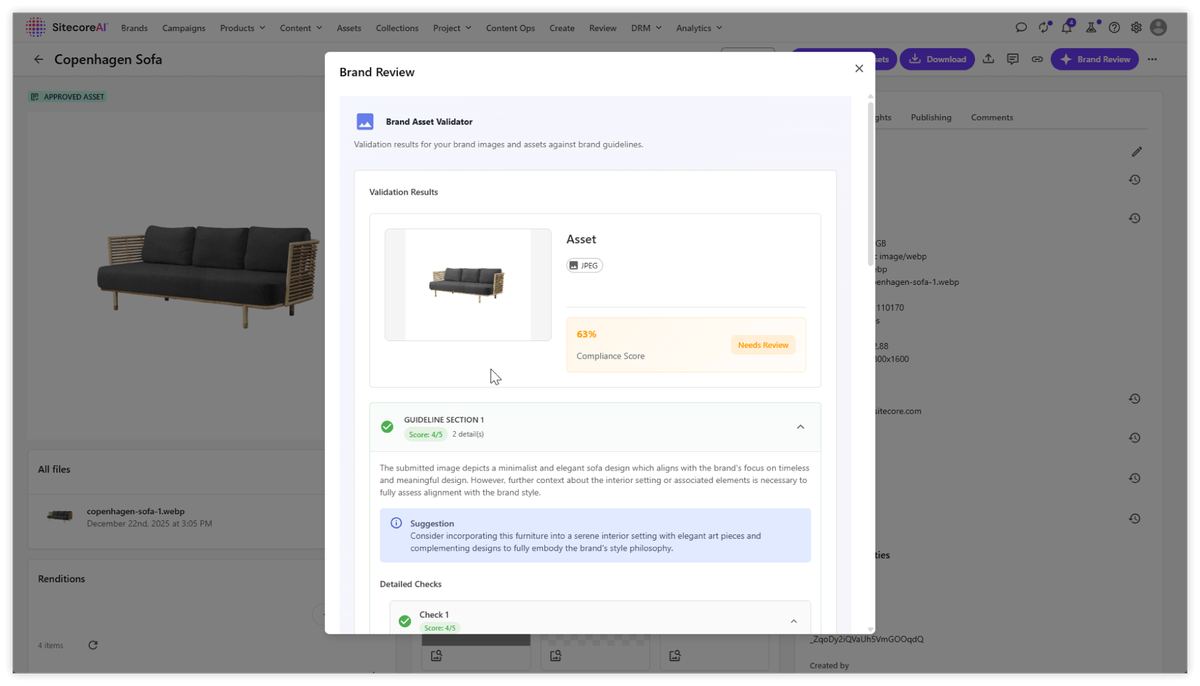Go back using the arrow beside Copenhagen Sofa
Viewport: 1200px width, 686px height.
click(39, 59)
